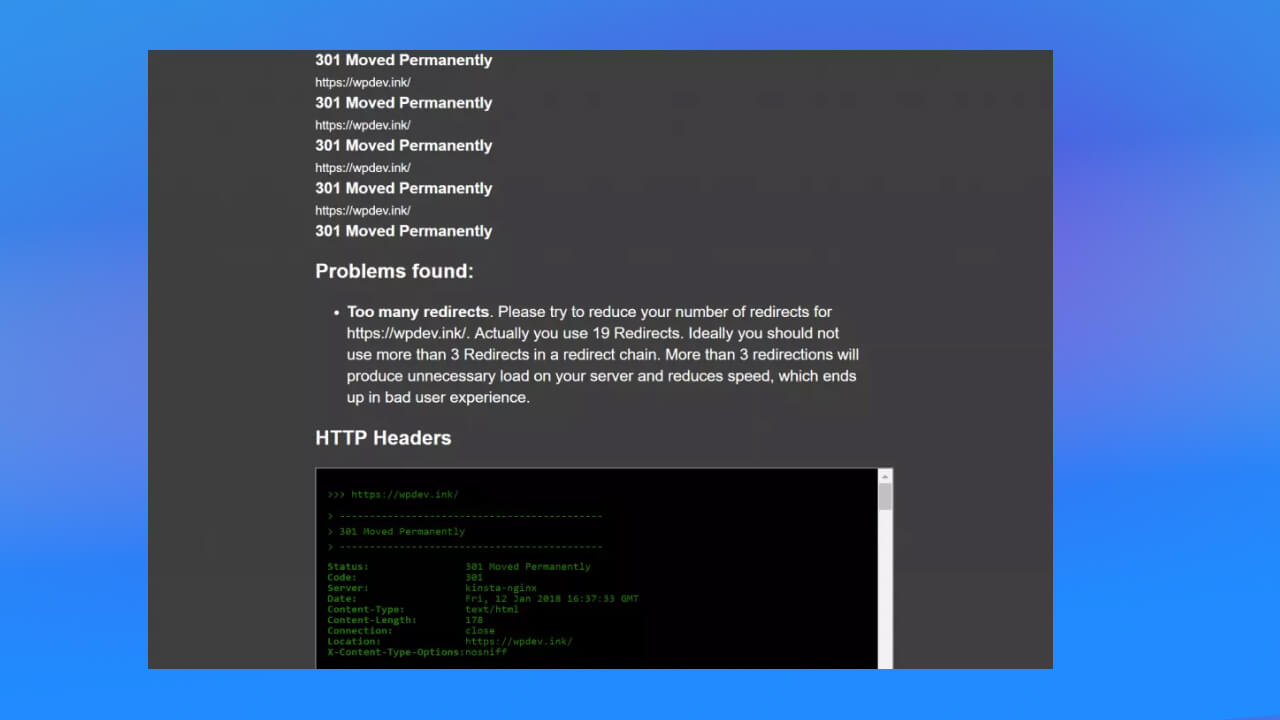Click the 'X-Content-Type-Options:nosniff' line
1280x720 pixels.
pos(417,652)
